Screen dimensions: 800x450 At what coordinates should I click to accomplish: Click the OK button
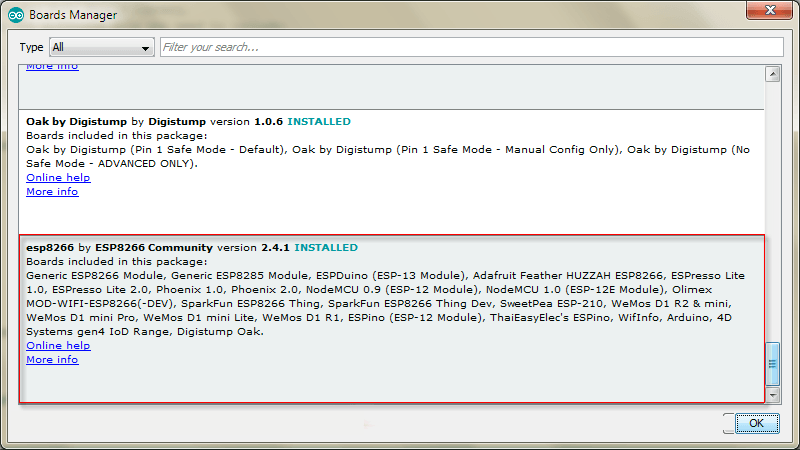tap(757, 423)
